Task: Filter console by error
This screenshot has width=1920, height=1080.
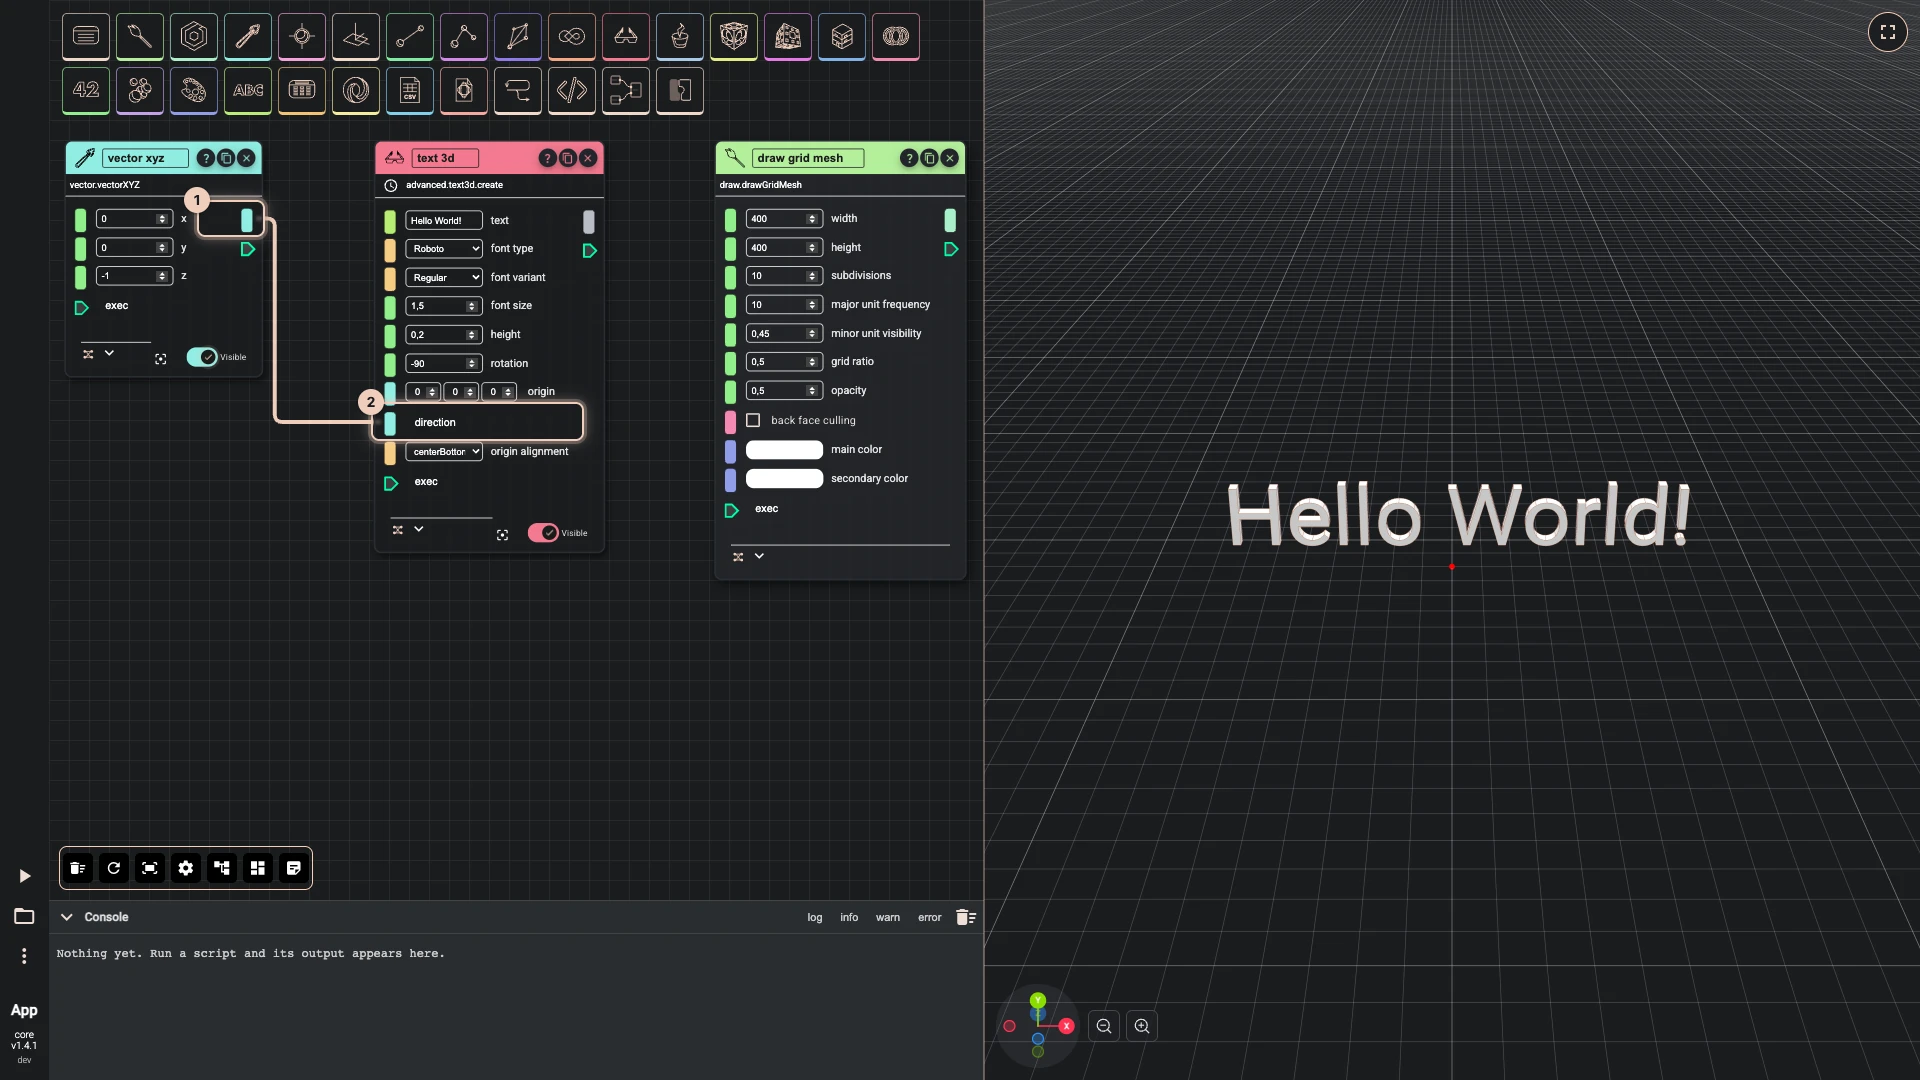Action: (930, 917)
